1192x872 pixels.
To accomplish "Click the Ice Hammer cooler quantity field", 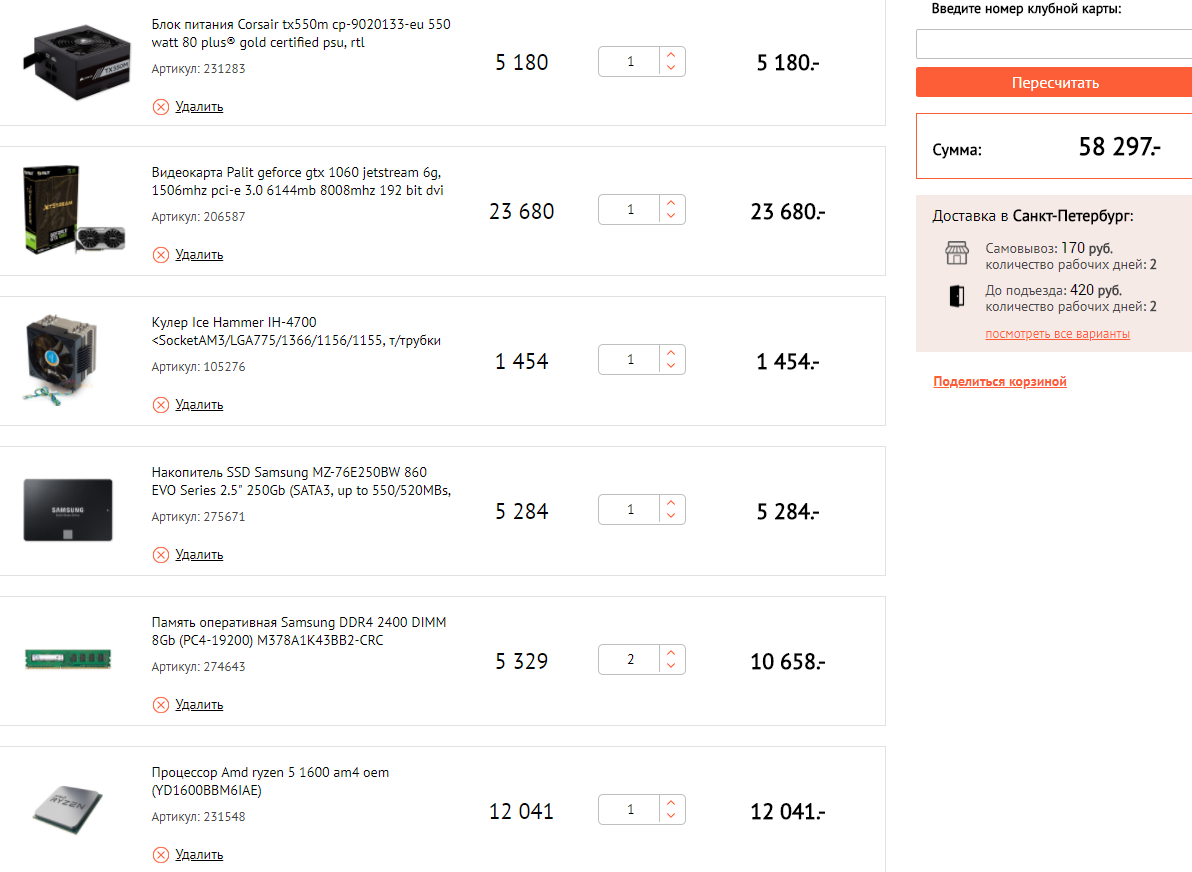I will coord(630,360).
